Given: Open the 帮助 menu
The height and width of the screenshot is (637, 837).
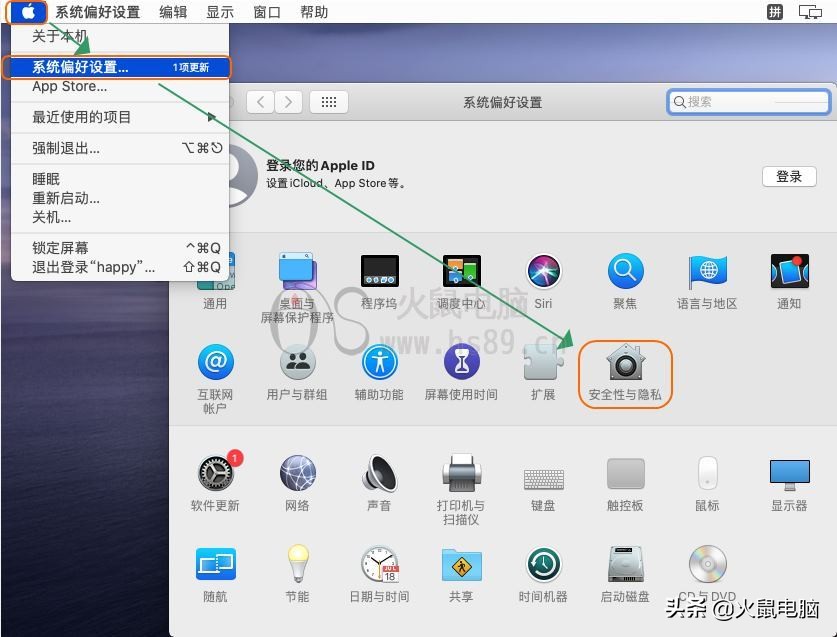Looking at the screenshot, I should click(314, 12).
